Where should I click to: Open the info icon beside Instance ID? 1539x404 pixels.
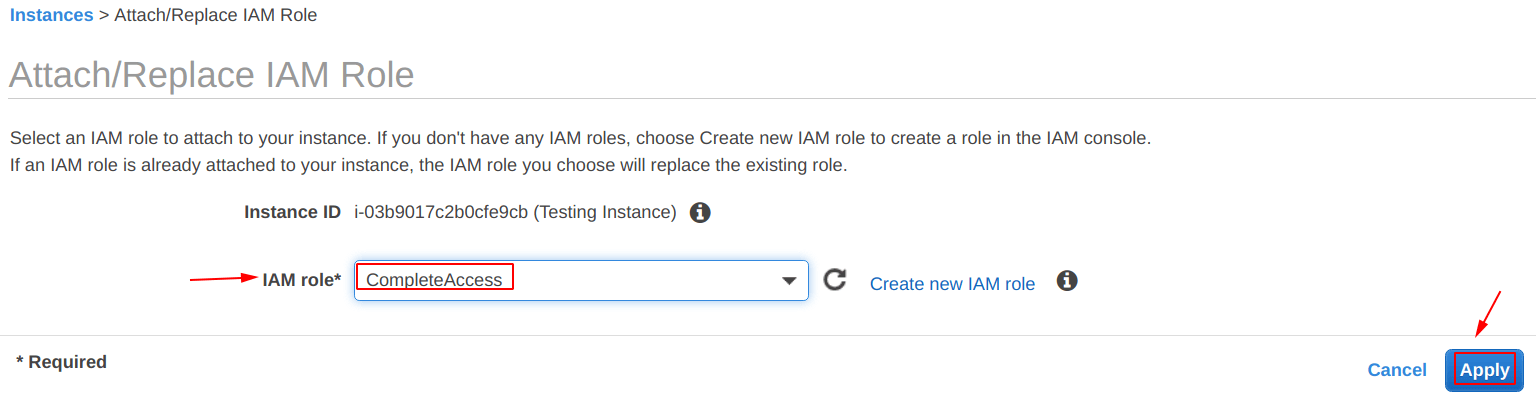coord(701,212)
